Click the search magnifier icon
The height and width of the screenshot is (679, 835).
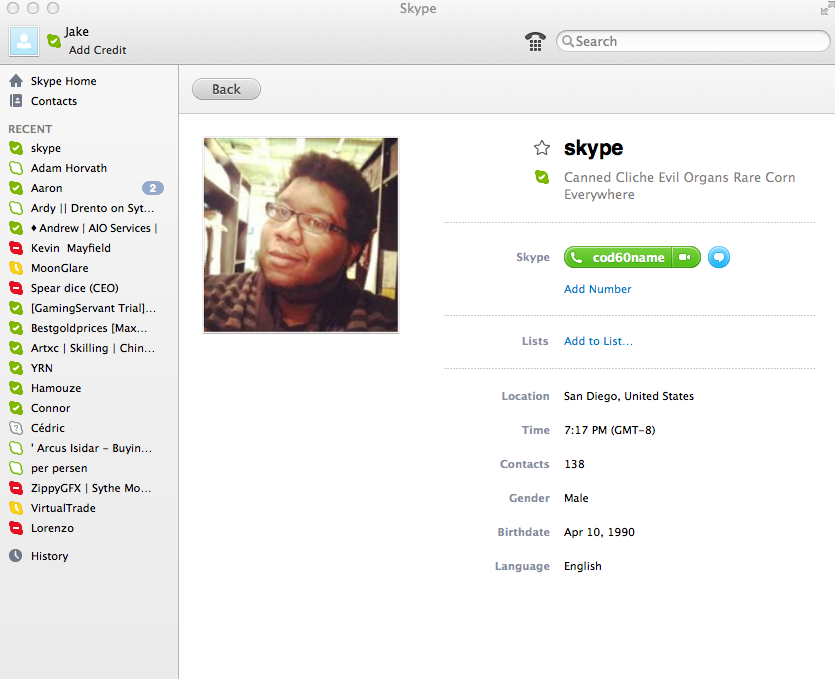tap(568, 41)
